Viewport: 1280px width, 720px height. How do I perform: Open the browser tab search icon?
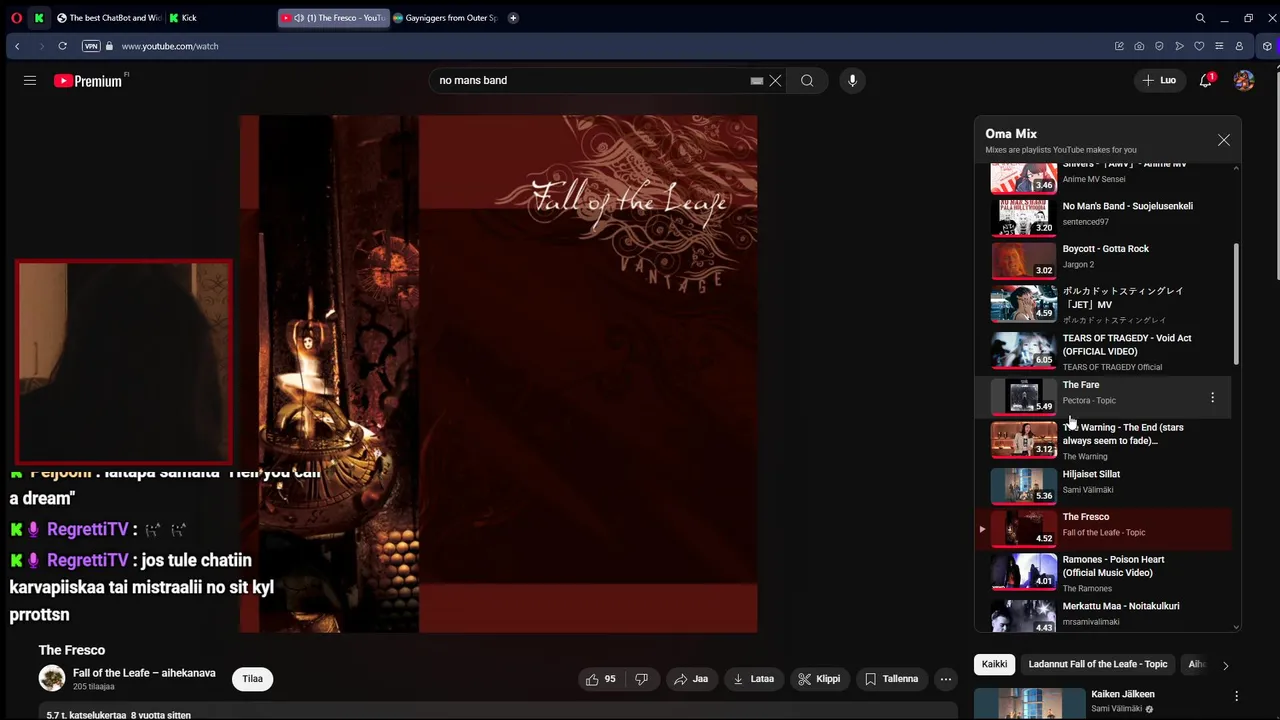tap(1200, 18)
